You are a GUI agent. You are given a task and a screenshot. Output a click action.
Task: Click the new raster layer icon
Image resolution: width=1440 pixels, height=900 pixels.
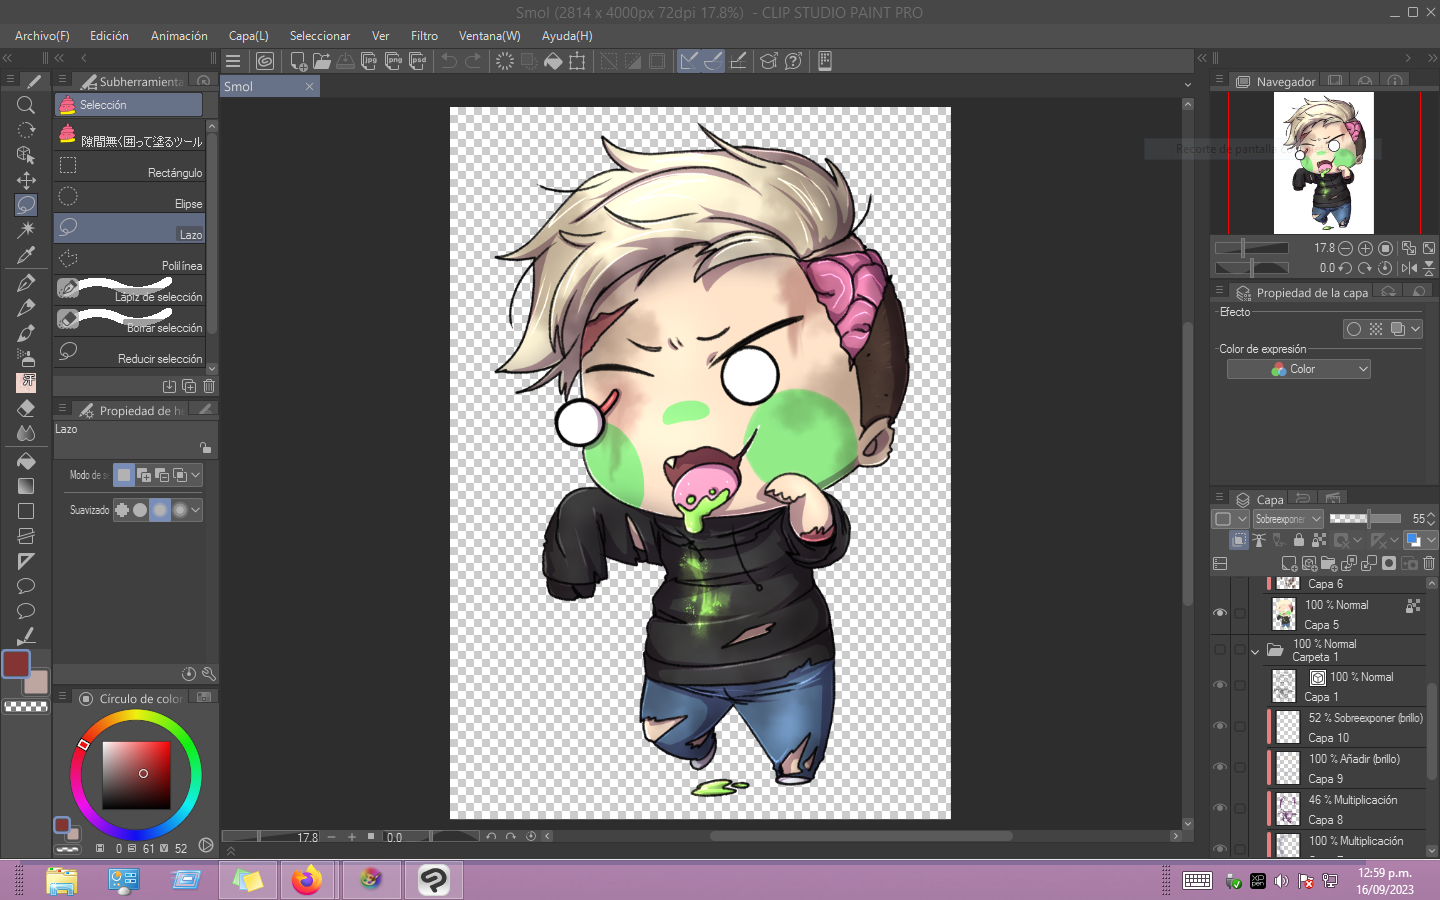point(1289,564)
